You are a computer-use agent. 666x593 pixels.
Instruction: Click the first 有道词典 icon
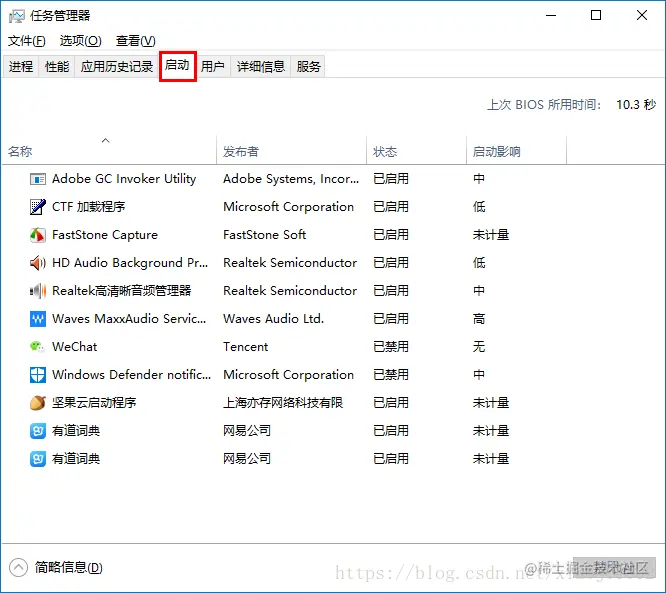click(x=38, y=431)
